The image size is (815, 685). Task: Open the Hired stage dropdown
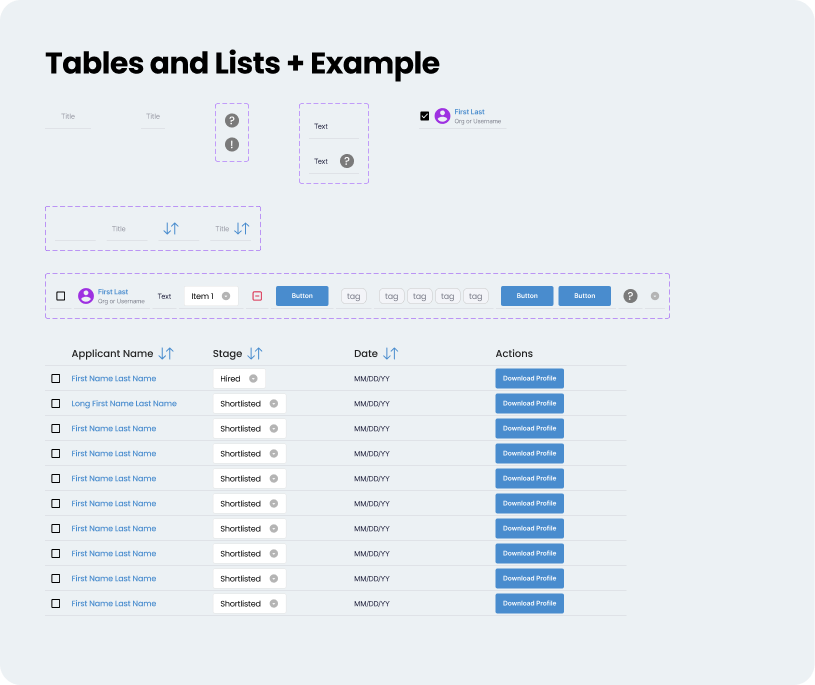[254, 378]
